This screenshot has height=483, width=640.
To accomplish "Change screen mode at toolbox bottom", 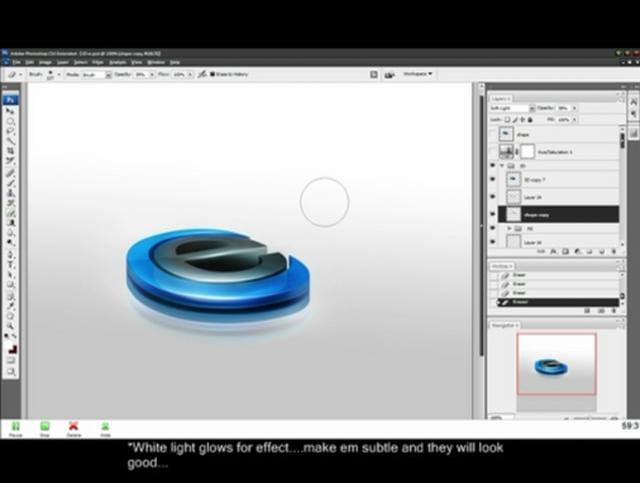I will [11, 372].
